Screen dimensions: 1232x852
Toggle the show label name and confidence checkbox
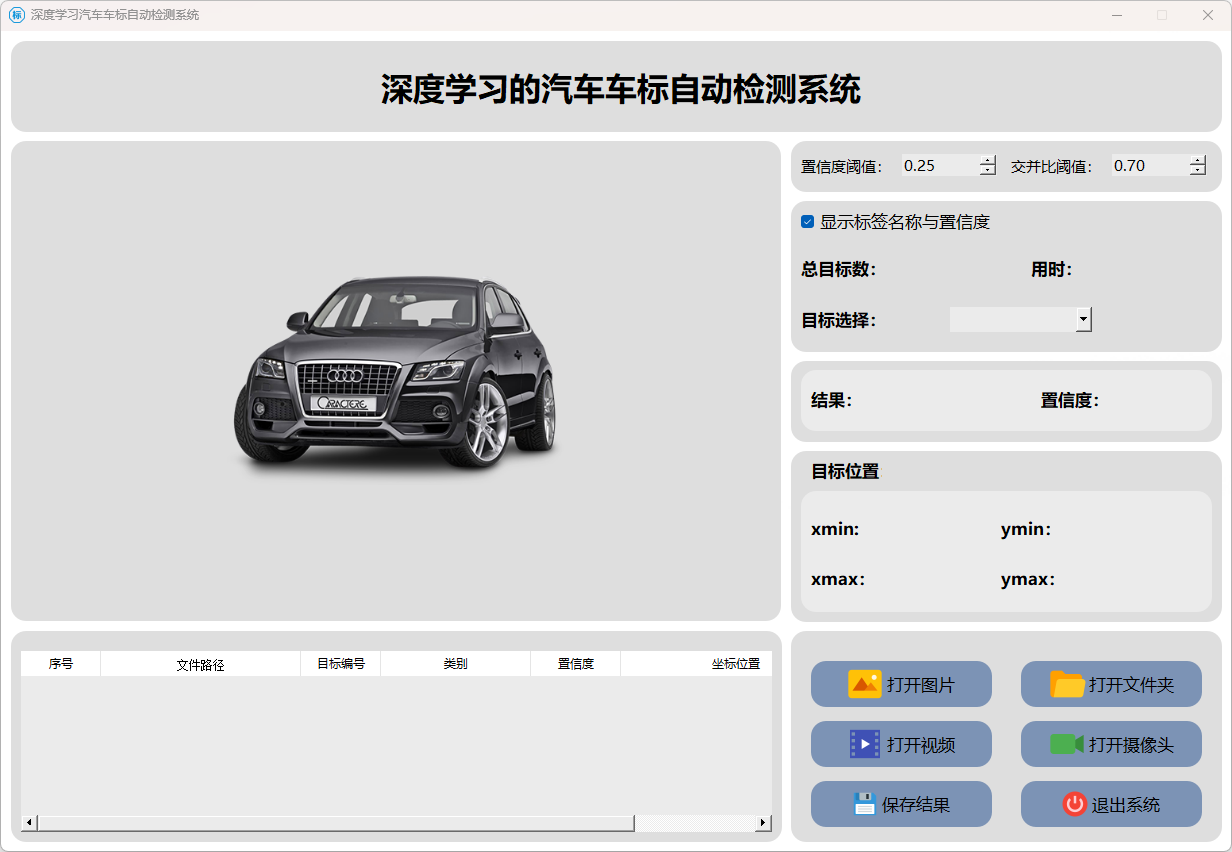[807, 222]
